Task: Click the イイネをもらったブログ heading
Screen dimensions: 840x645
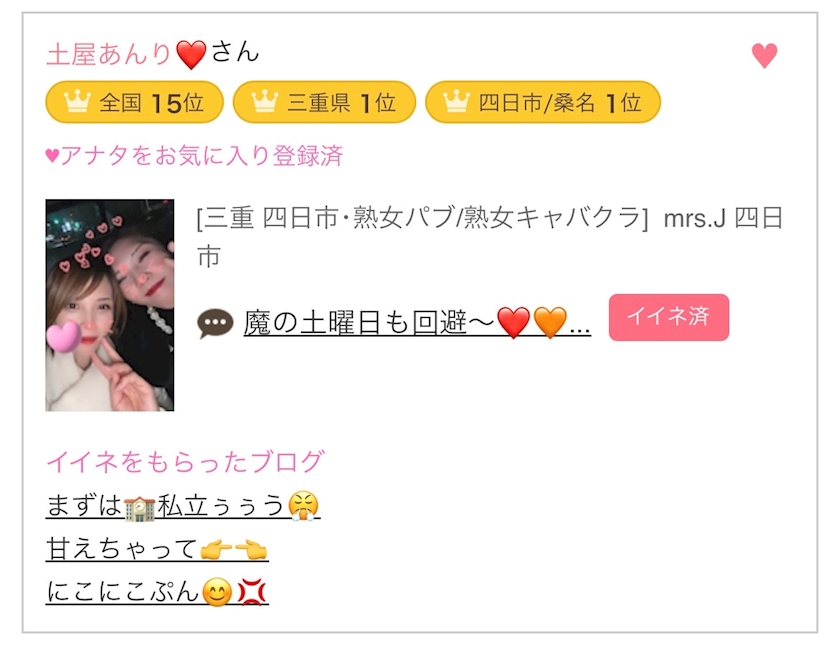Action: tap(185, 462)
